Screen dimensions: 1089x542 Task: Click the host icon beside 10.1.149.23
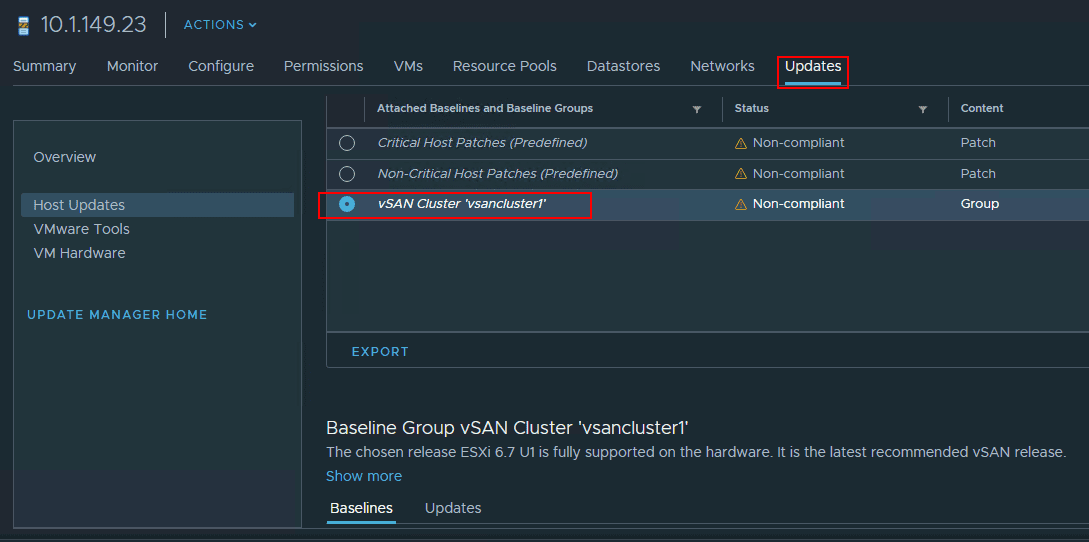pyautogui.click(x=24, y=26)
